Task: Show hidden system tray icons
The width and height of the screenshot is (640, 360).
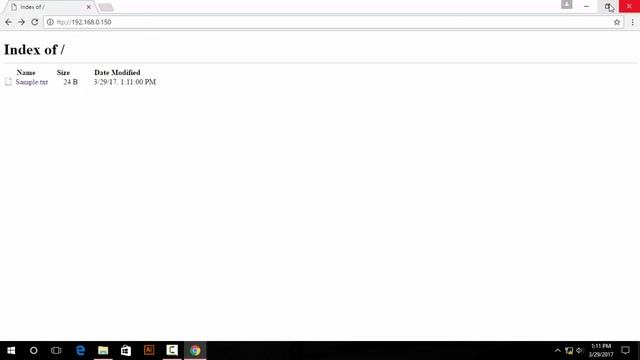Action: (558, 351)
